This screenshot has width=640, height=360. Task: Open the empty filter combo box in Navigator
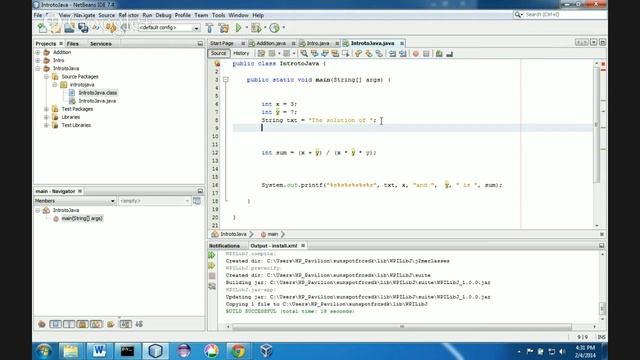coord(154,201)
